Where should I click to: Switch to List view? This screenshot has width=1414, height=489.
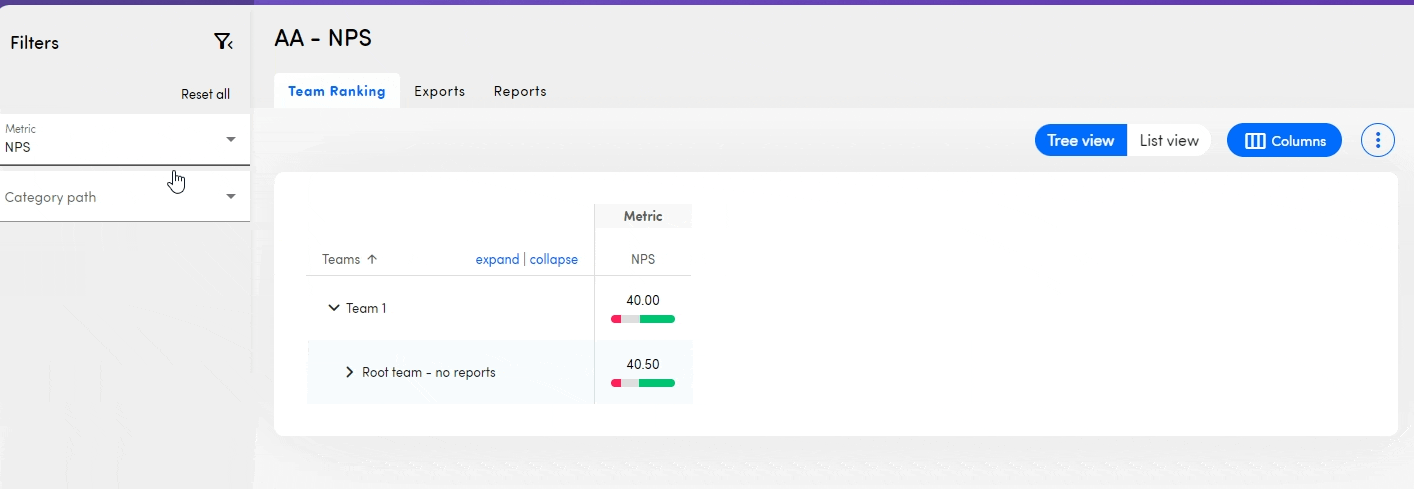pyautogui.click(x=1168, y=141)
